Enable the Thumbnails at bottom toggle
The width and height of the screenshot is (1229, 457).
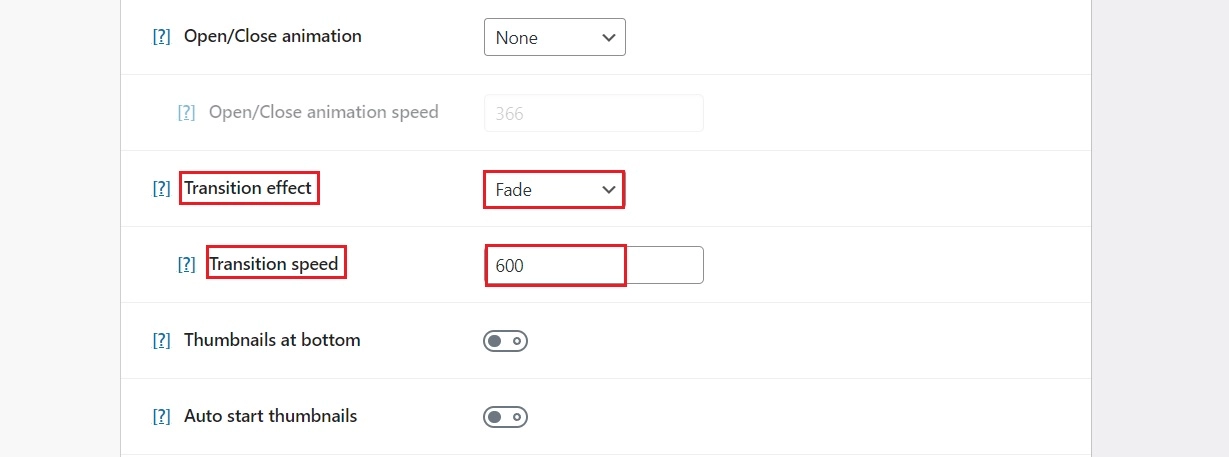[x=505, y=341]
